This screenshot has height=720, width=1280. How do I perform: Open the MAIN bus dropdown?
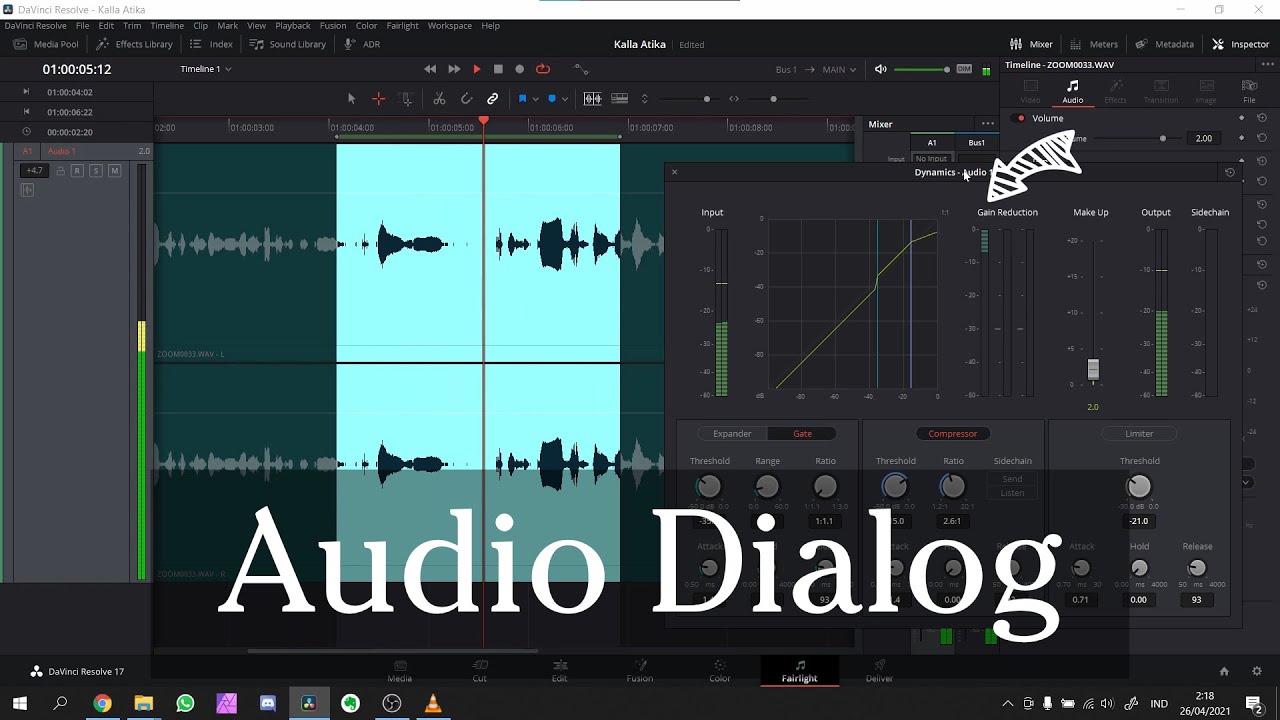(839, 69)
